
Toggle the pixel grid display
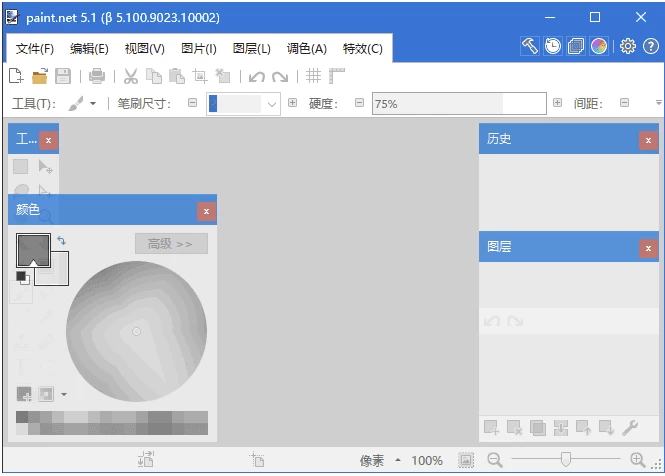click(x=313, y=76)
